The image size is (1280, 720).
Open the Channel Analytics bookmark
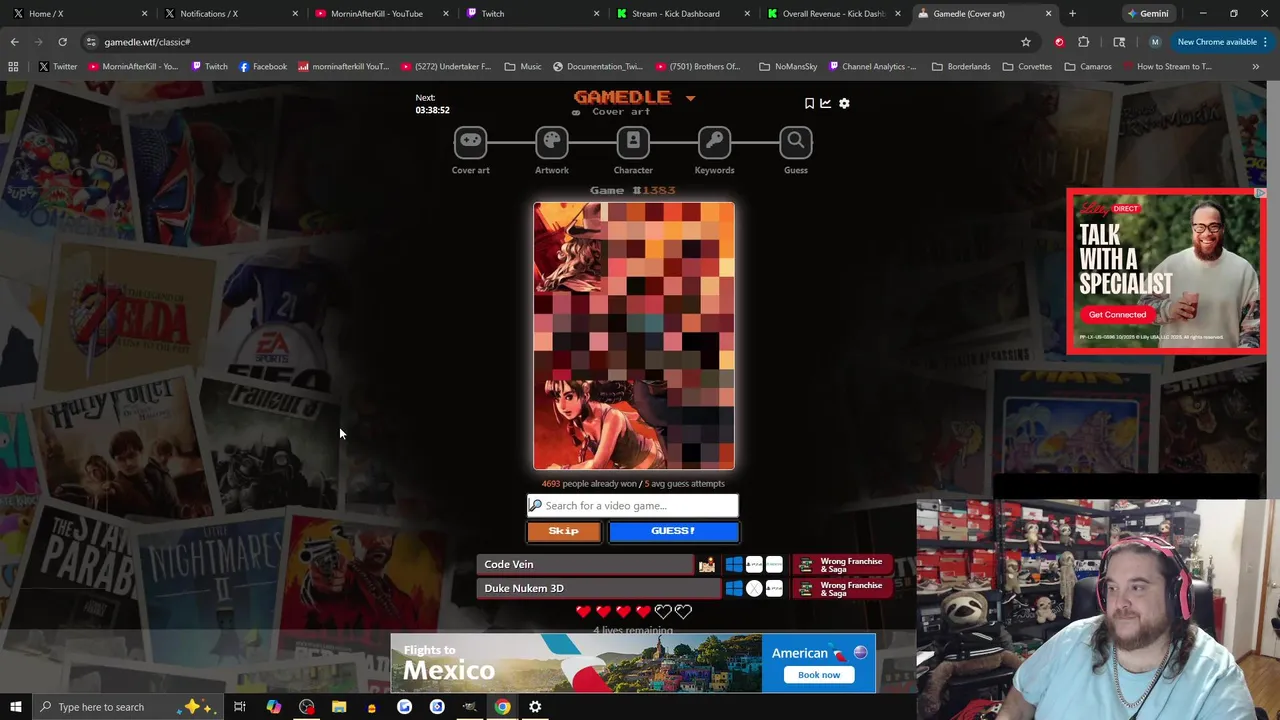tap(871, 67)
